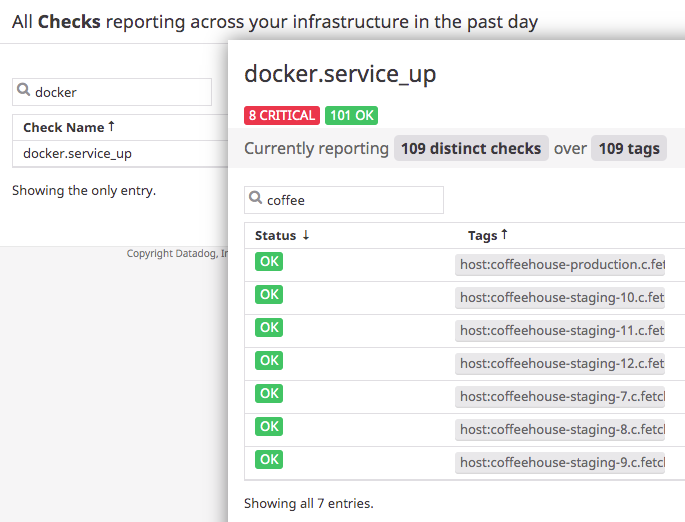Open the docker.service_up check row
This screenshot has width=685, height=522.
[x=77, y=153]
